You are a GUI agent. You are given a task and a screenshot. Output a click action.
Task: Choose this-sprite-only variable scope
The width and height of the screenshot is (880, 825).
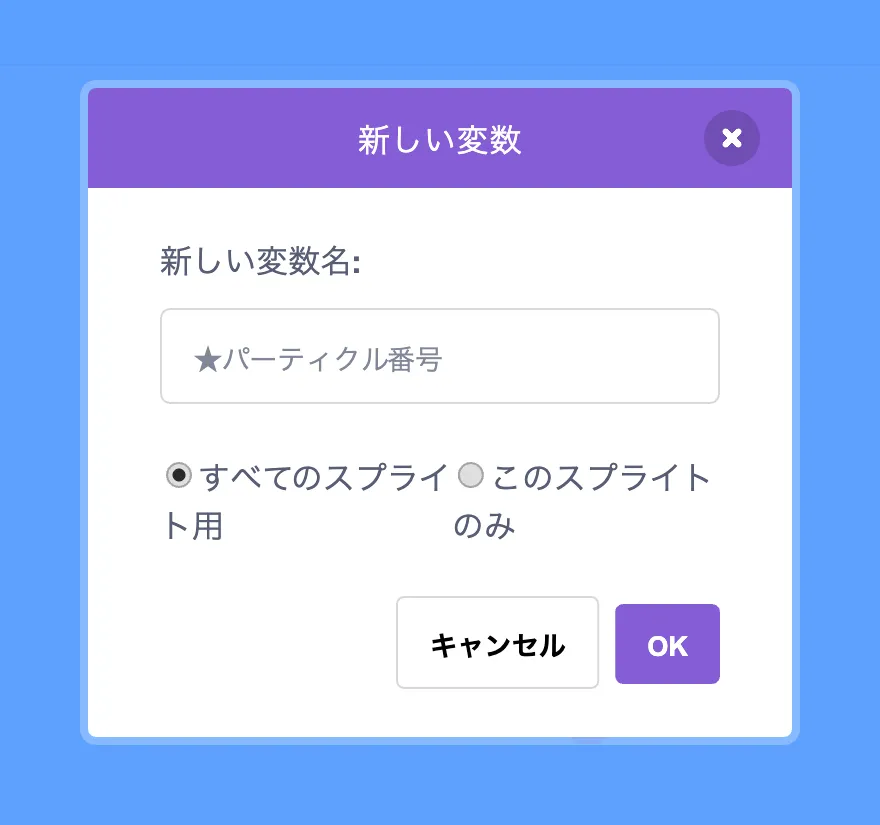pos(470,476)
